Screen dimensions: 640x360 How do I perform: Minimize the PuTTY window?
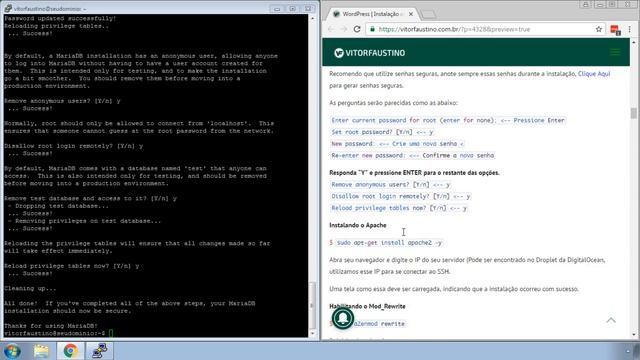[277, 9]
